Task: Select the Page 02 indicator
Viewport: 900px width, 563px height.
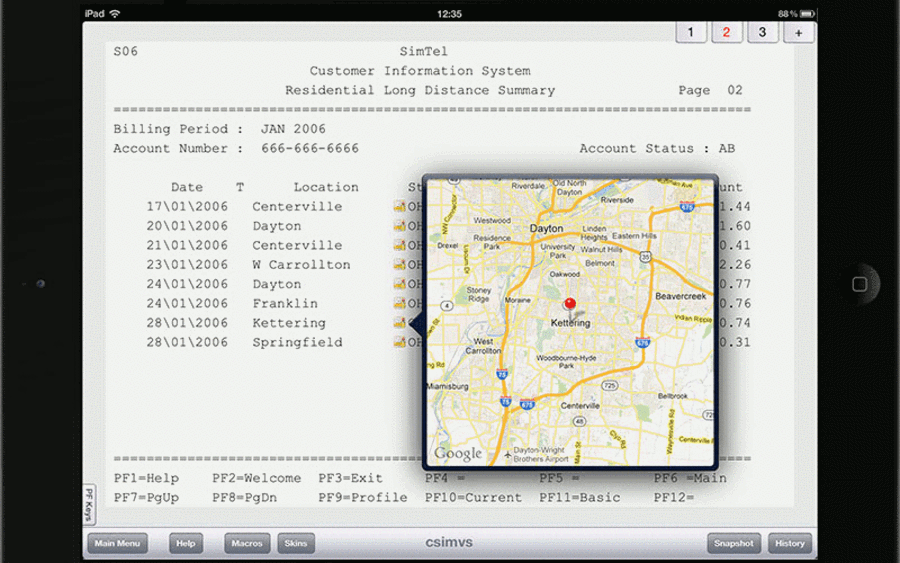Action: [x=711, y=90]
